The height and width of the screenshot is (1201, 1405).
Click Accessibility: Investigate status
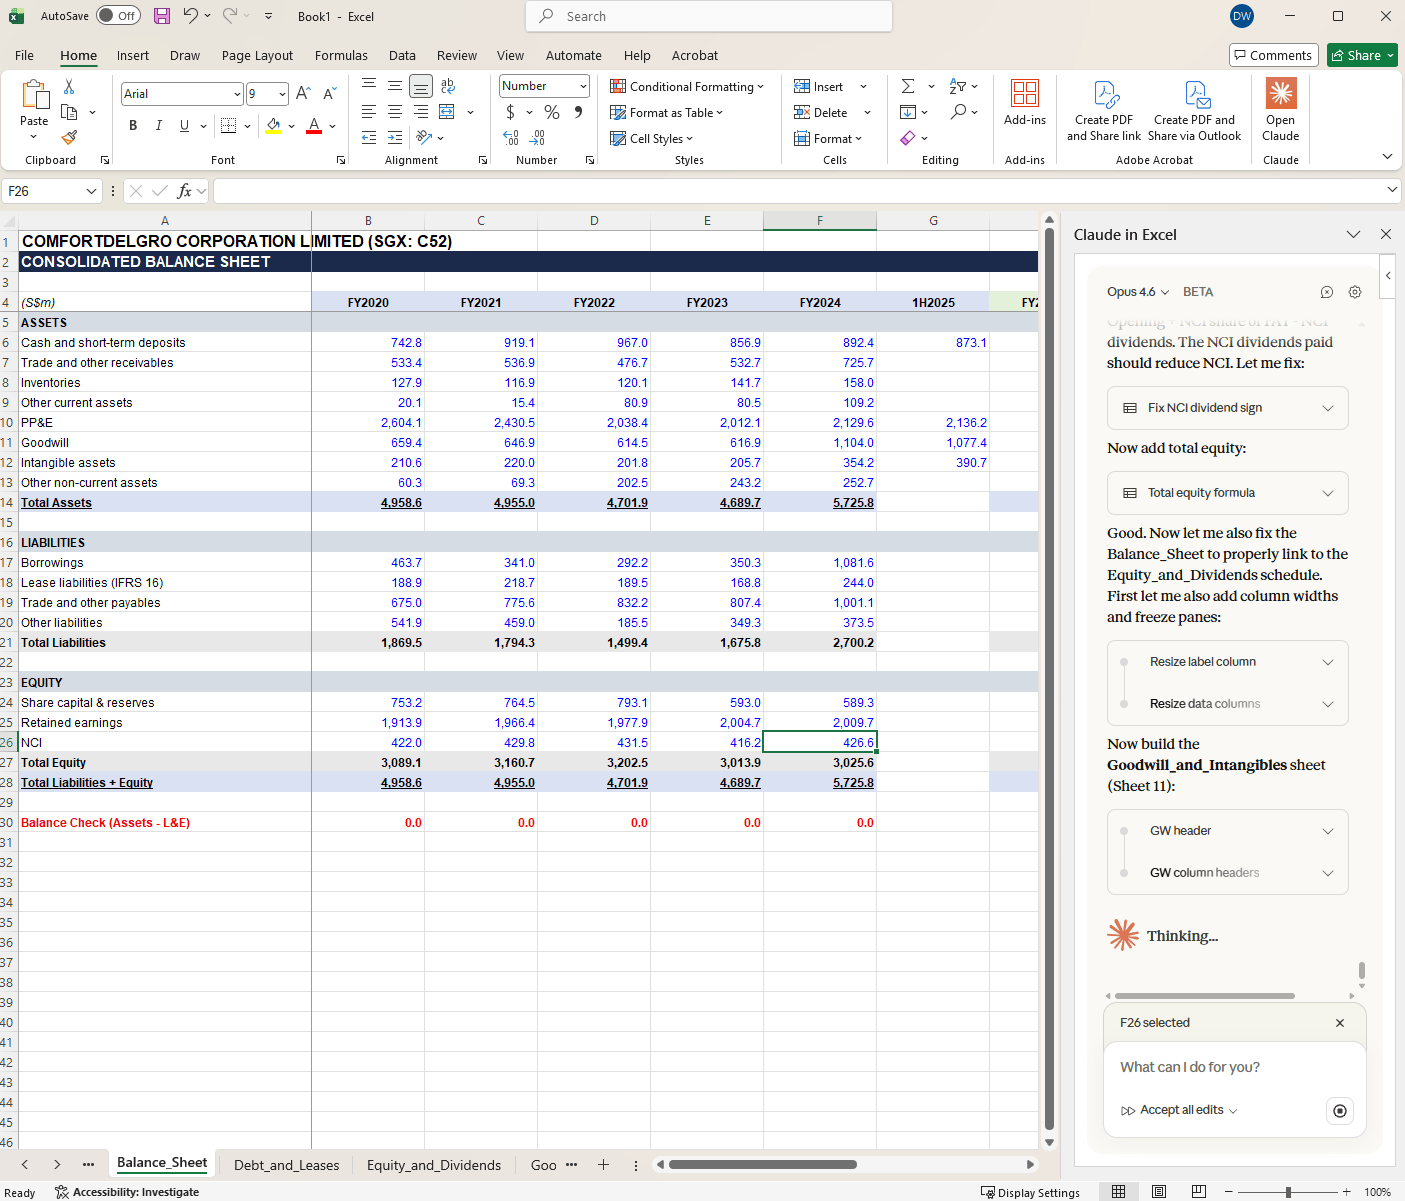pos(127,1192)
